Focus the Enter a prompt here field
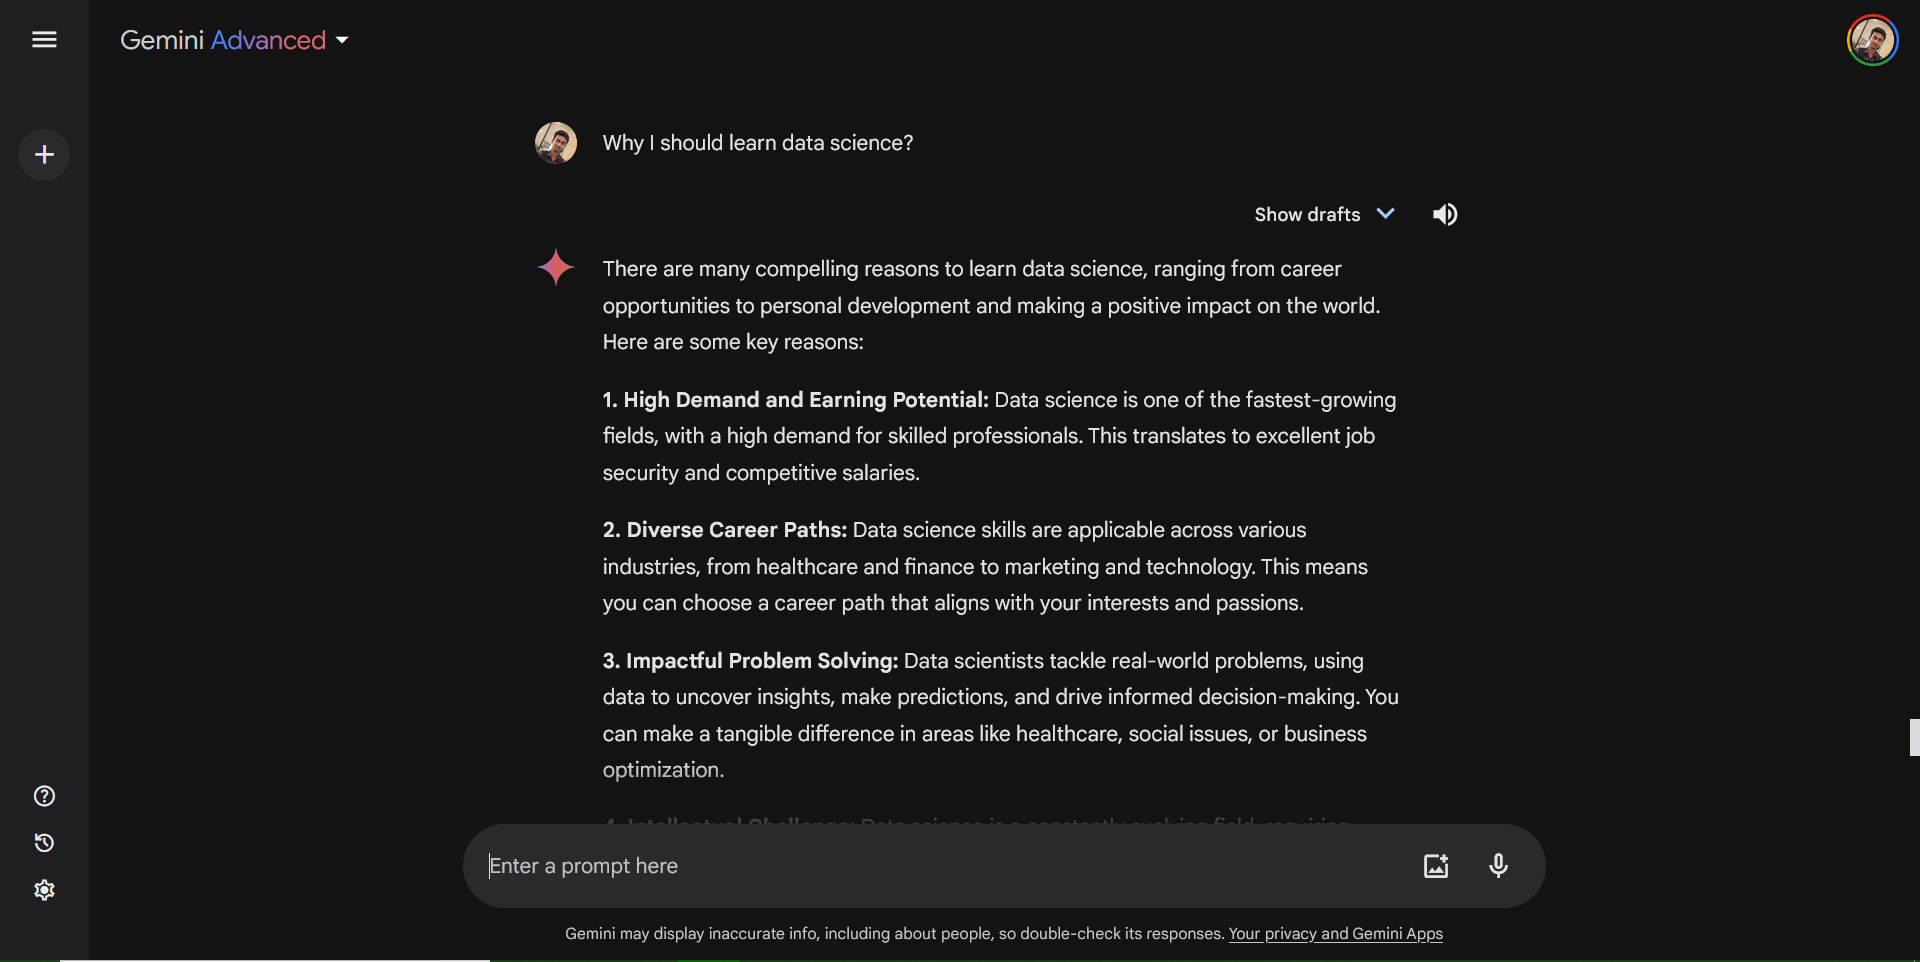The height and width of the screenshot is (962, 1920). tap(940, 866)
